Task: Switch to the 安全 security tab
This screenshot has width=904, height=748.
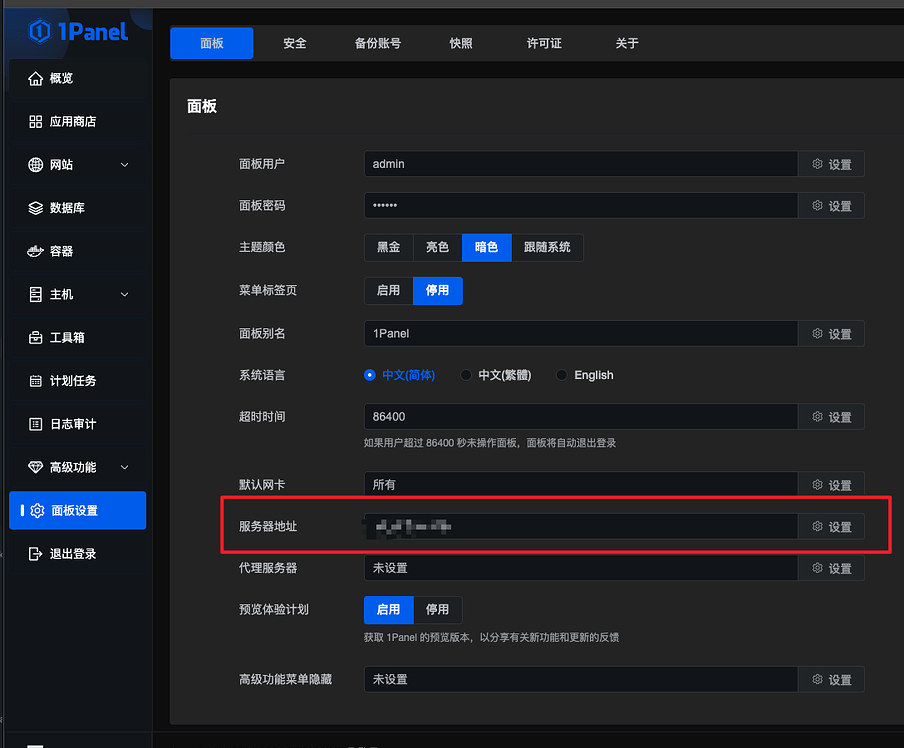Action: (x=294, y=43)
